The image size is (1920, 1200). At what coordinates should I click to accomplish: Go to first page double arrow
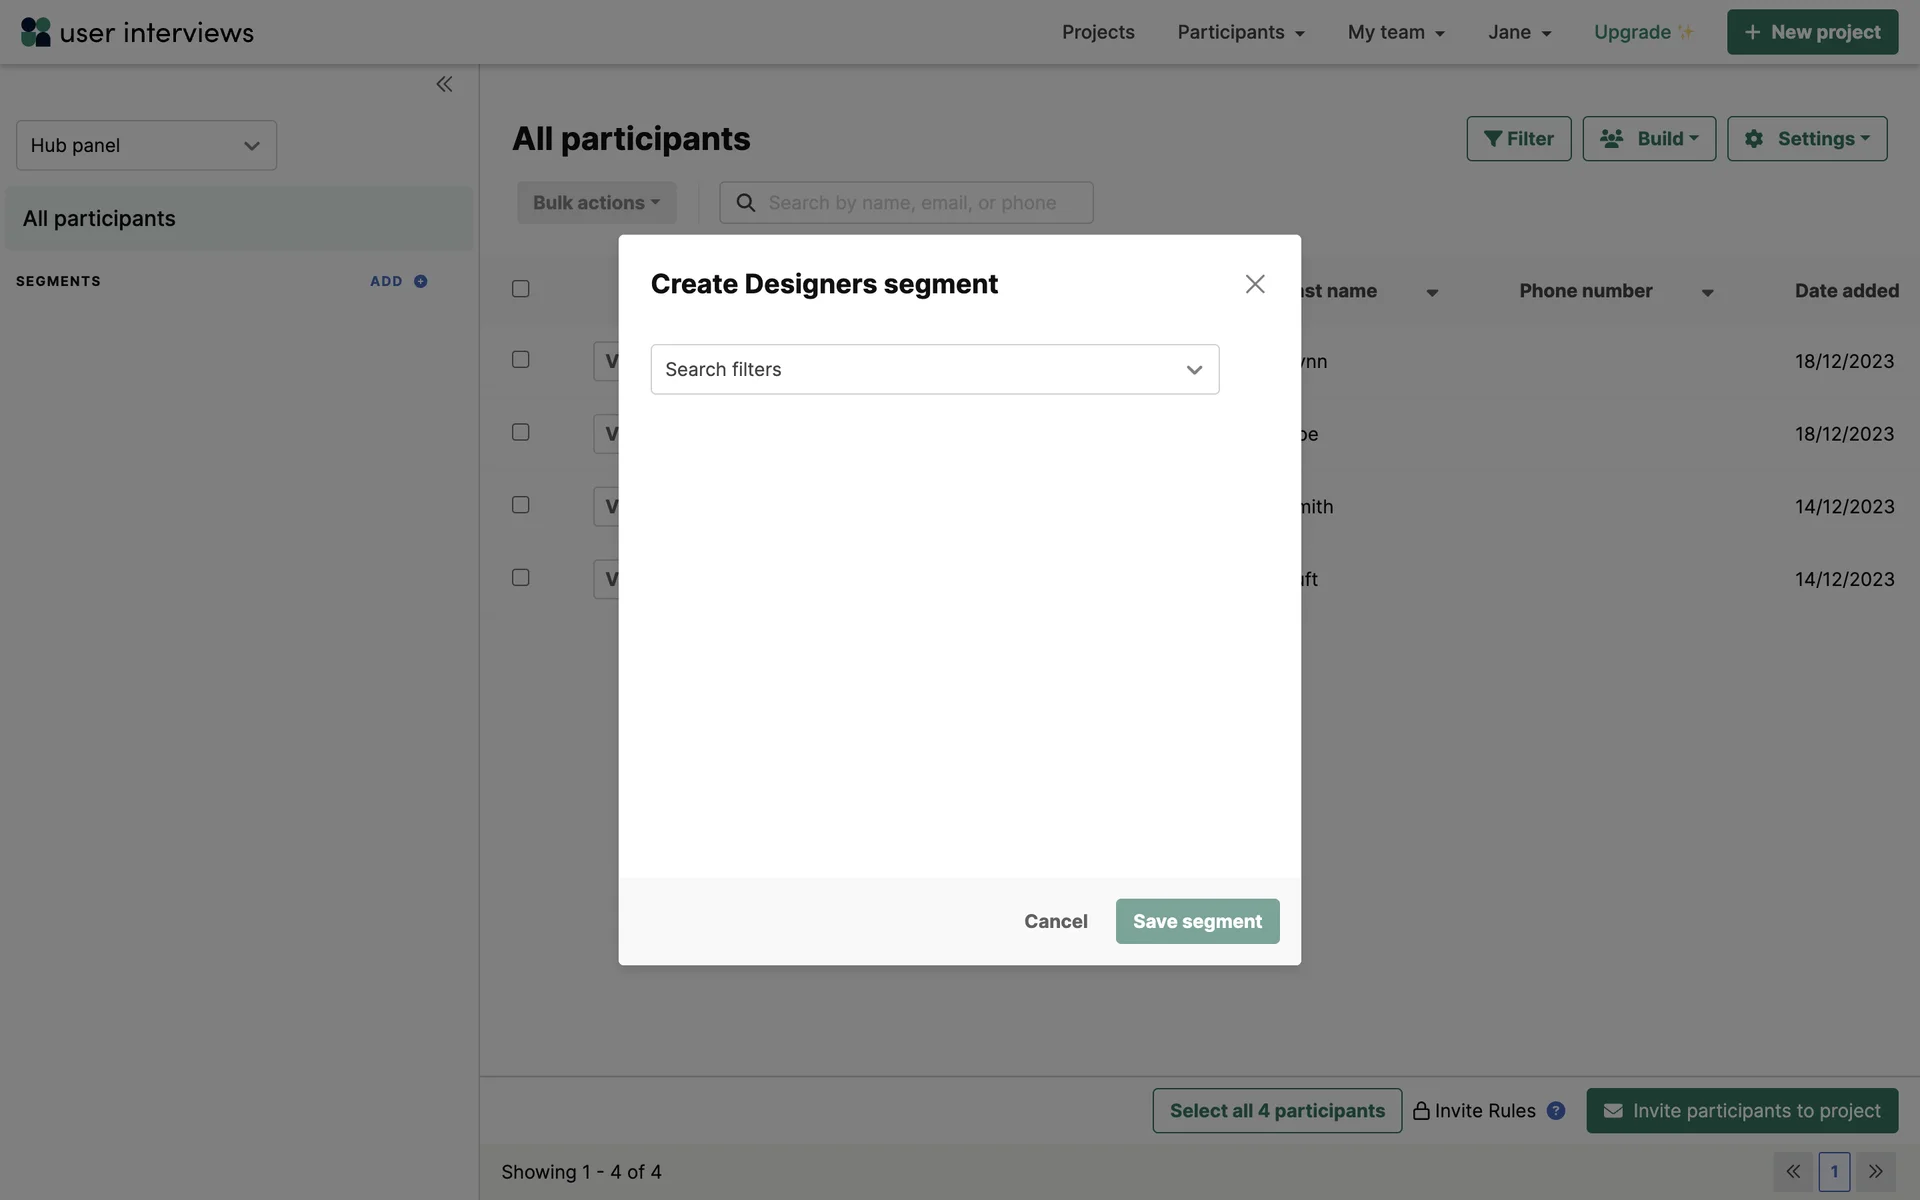click(1793, 1172)
